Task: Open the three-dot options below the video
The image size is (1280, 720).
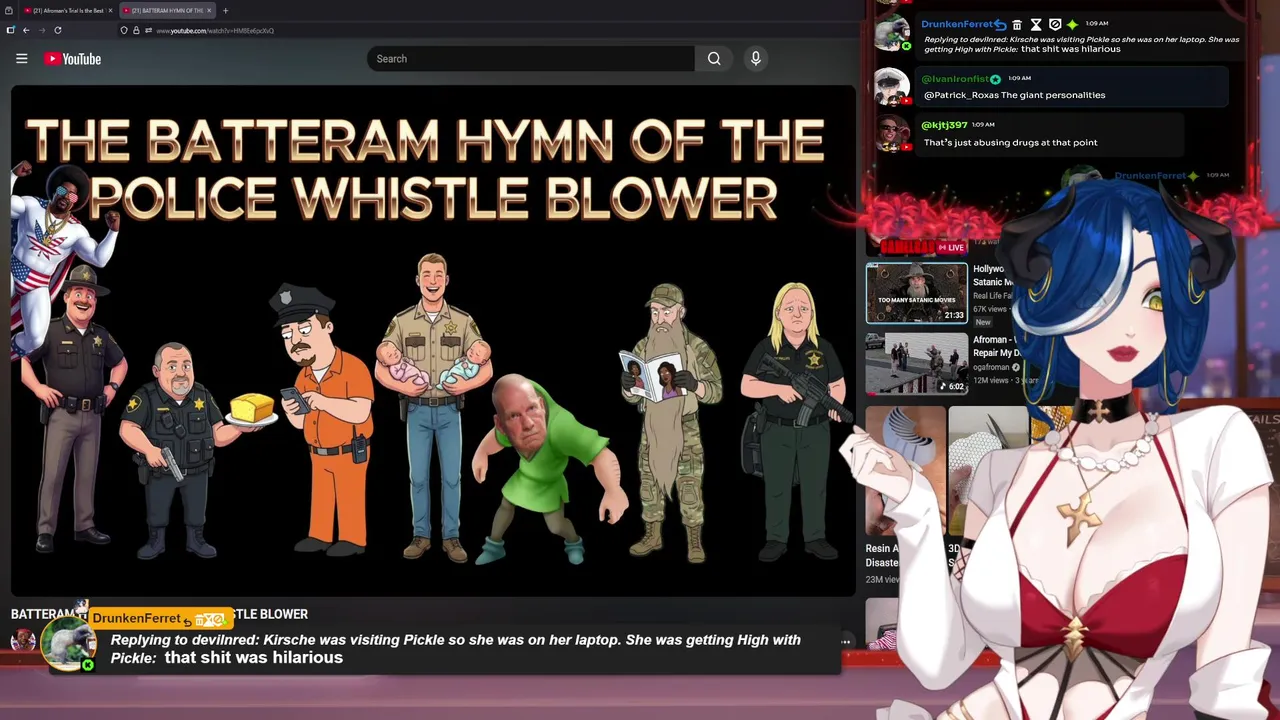Action: click(x=846, y=642)
